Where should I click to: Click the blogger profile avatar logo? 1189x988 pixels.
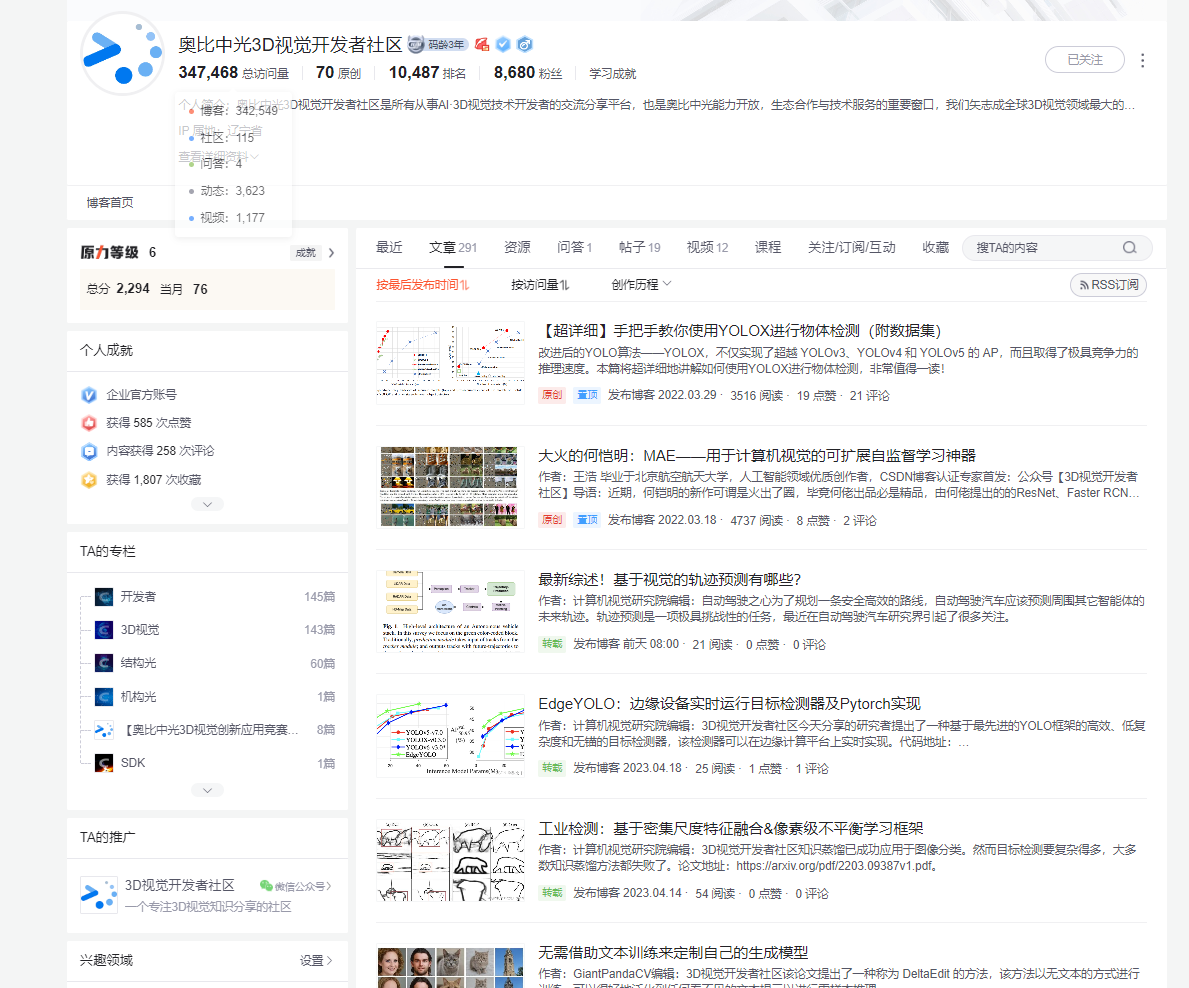pos(122,53)
